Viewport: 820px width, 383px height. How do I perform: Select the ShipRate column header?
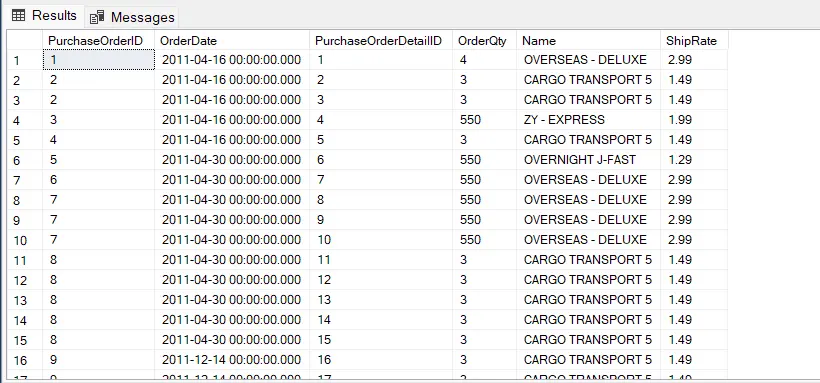point(694,40)
